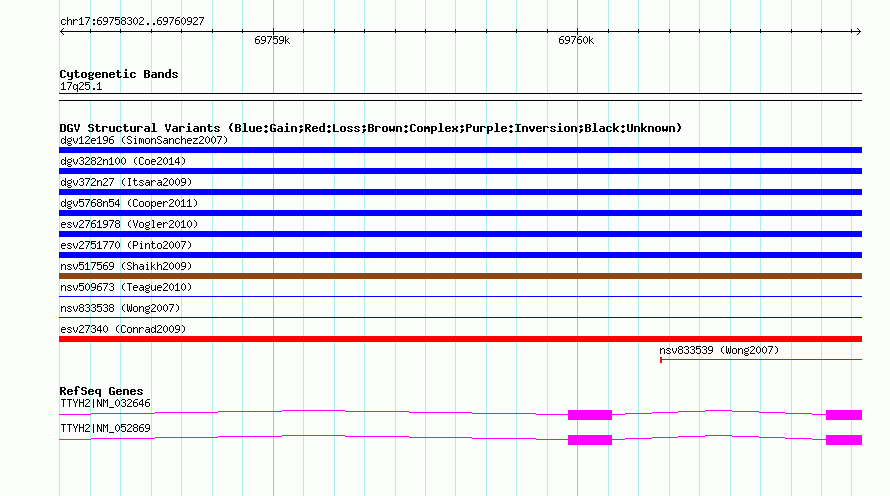The height and width of the screenshot is (496, 890).
Task: Click the blue bar of esv2761978
Action: pyautogui.click(x=460, y=234)
